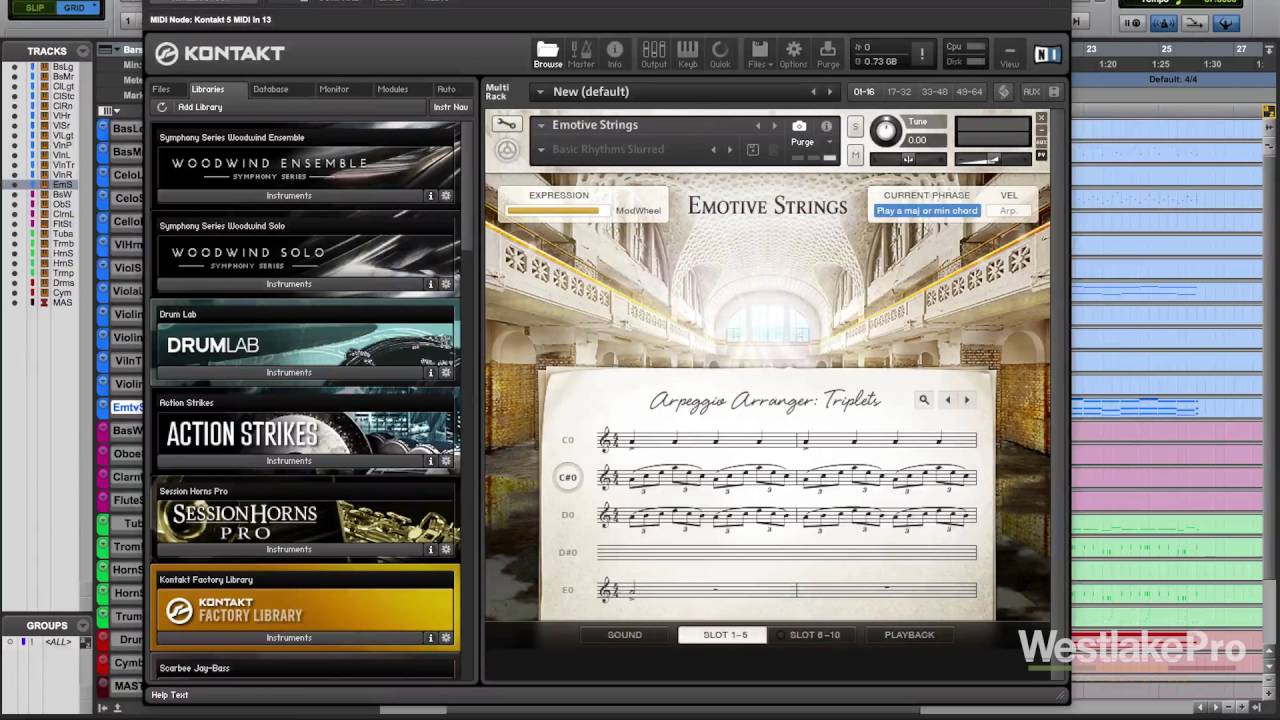Select the SLOT 6-10 tab
This screenshot has height=720, width=1280.
coord(814,635)
